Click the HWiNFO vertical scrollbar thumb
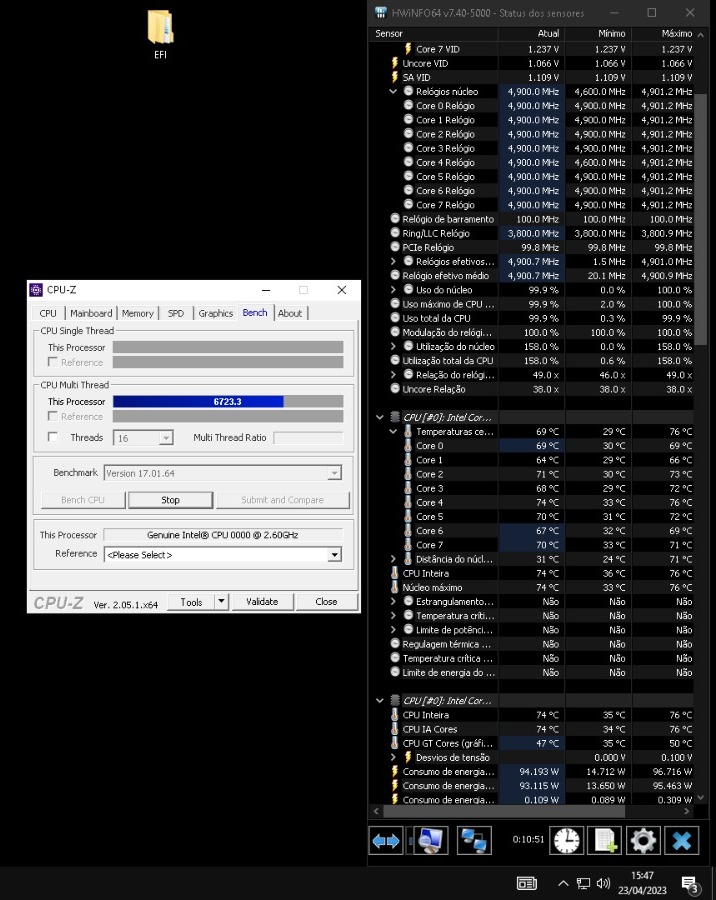The width and height of the screenshot is (716, 900). (x=700, y=220)
